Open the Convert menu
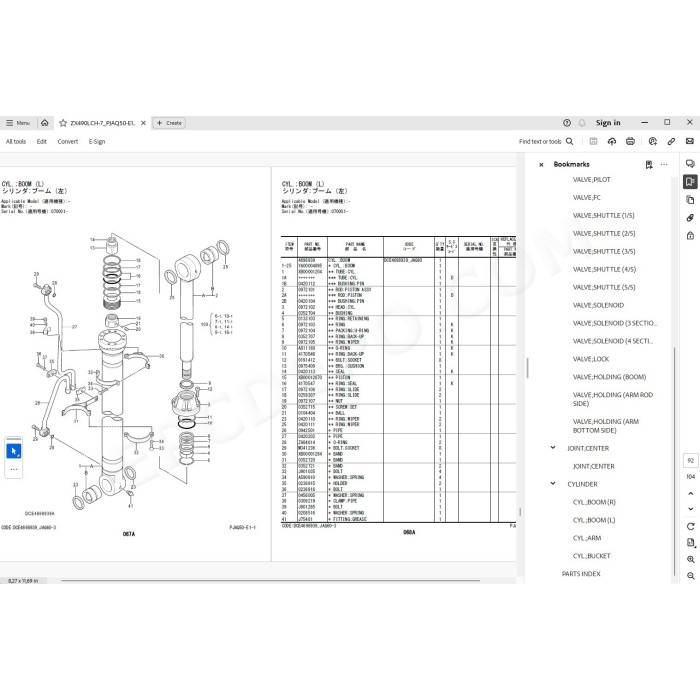700x700 pixels. click(68, 142)
